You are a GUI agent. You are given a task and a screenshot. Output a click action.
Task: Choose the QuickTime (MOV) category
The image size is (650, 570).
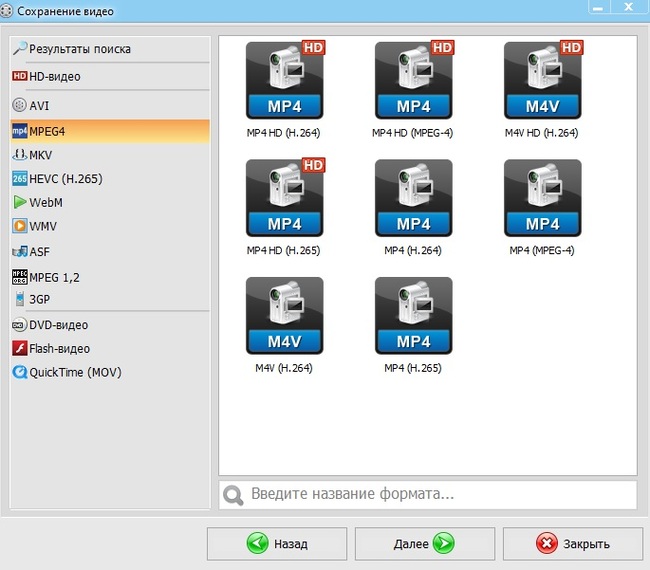[x=110, y=372]
